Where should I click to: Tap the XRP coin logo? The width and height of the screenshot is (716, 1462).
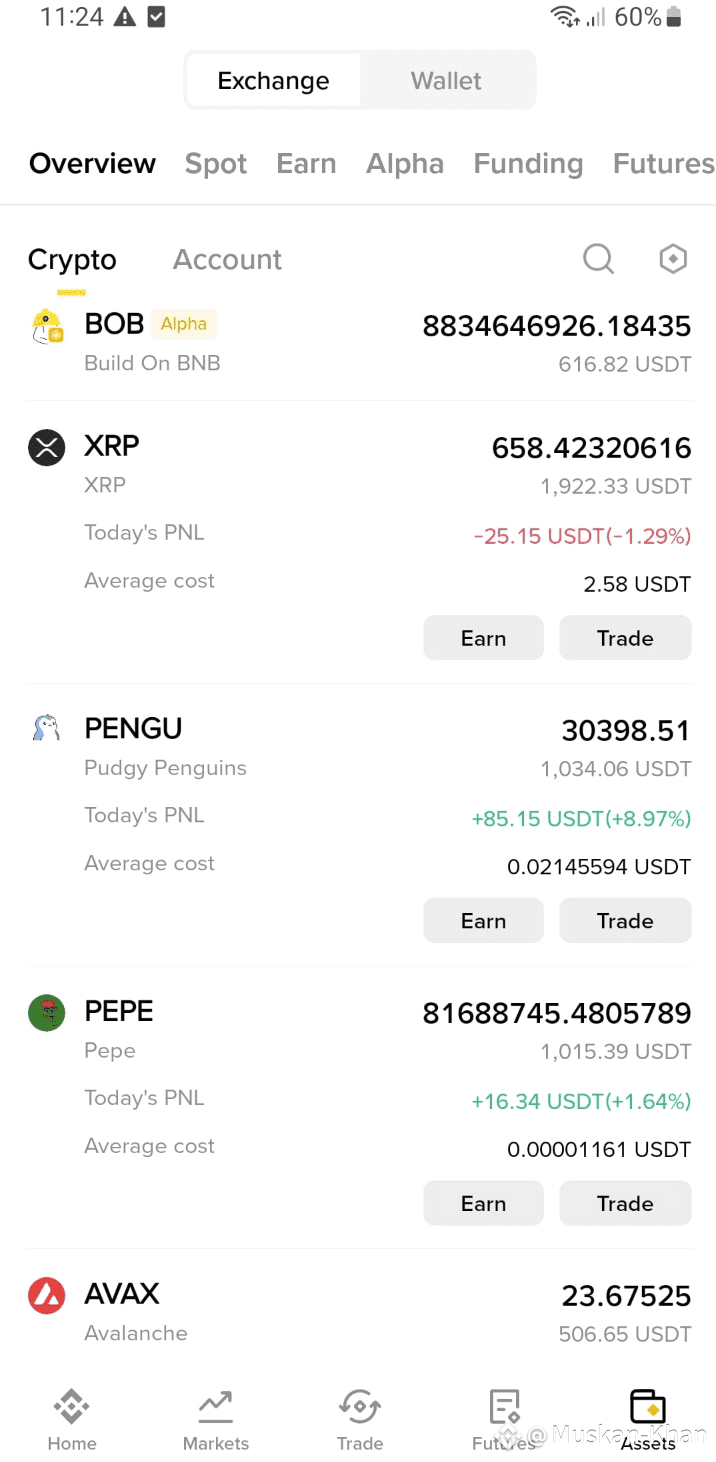tap(46, 447)
